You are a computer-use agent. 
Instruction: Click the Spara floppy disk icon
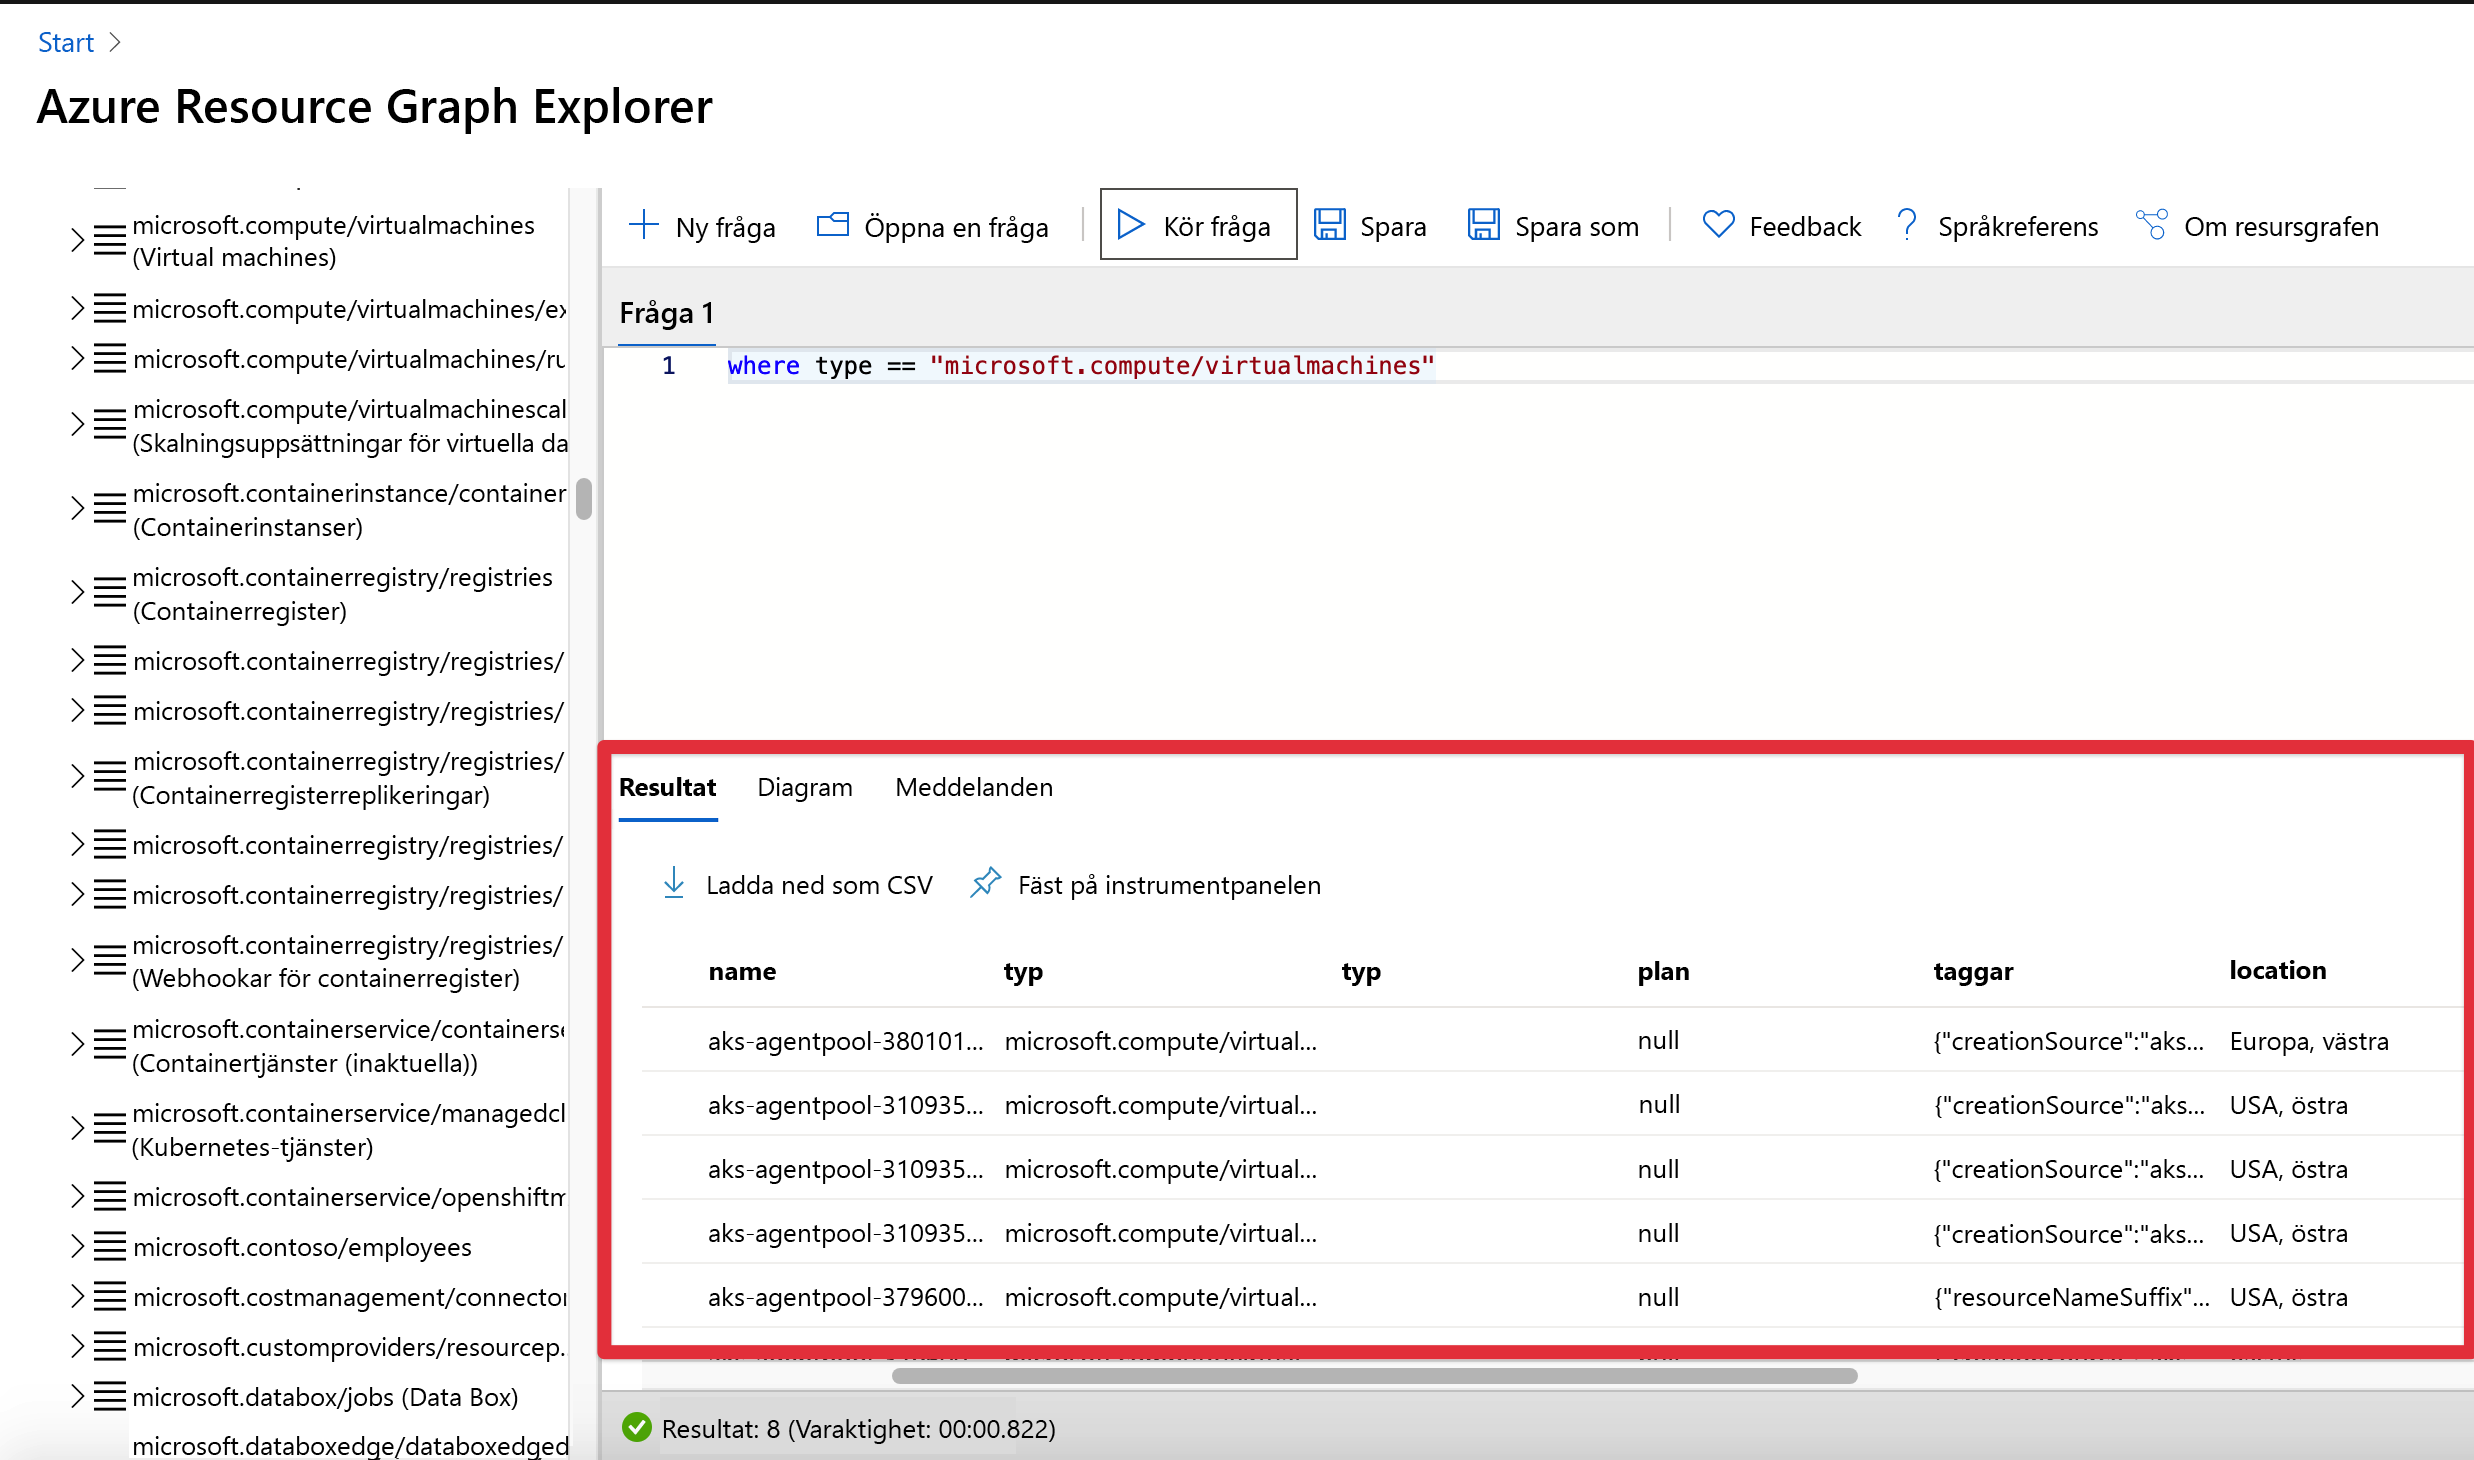tap(1329, 225)
